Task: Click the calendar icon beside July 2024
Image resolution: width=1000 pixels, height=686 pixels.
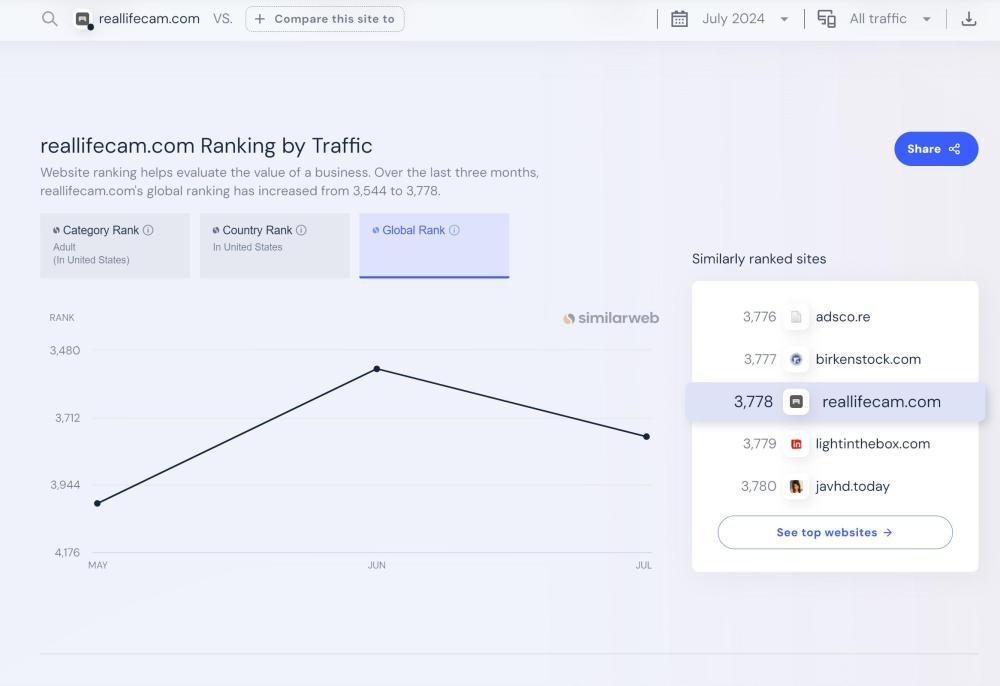Action: 679,19
